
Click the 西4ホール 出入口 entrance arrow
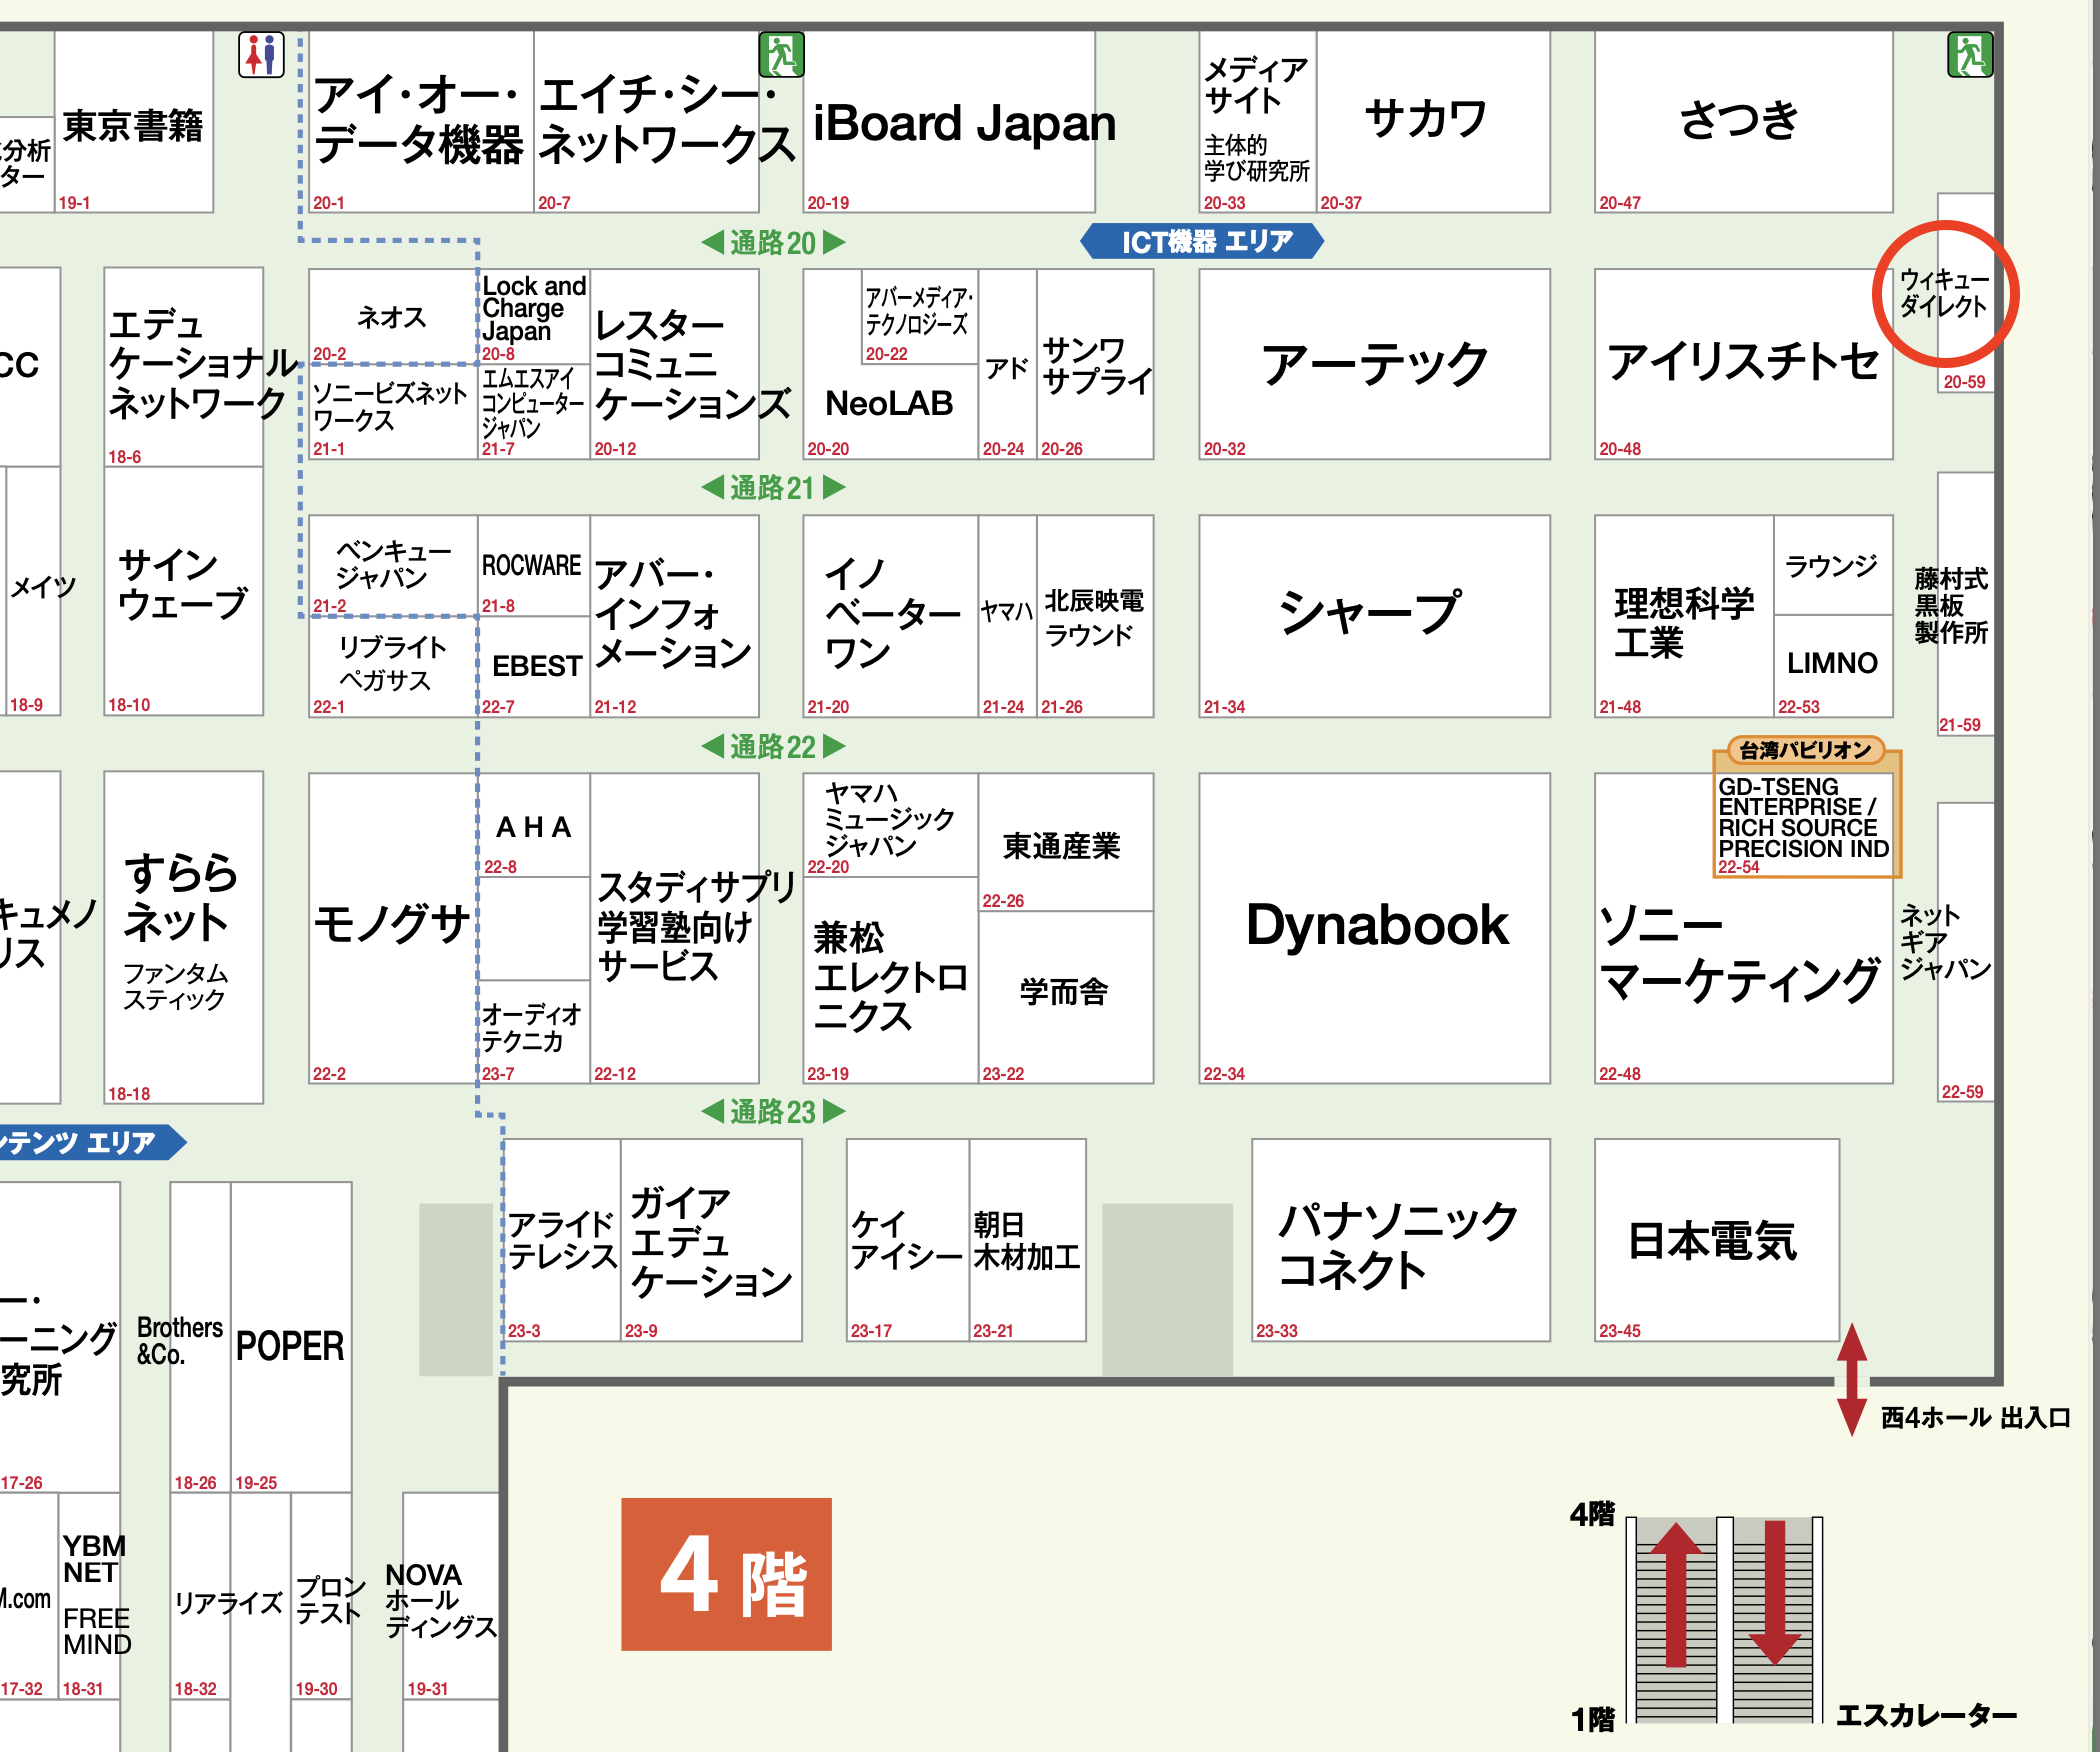[1852, 1379]
